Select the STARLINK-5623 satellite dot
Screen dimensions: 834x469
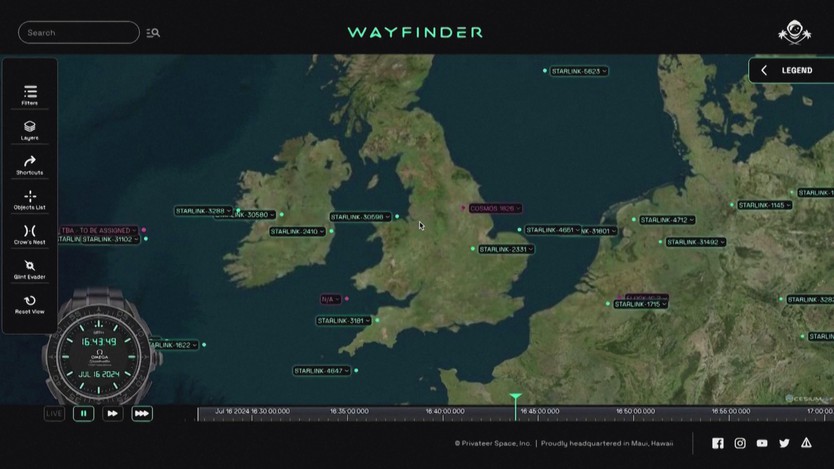click(545, 71)
